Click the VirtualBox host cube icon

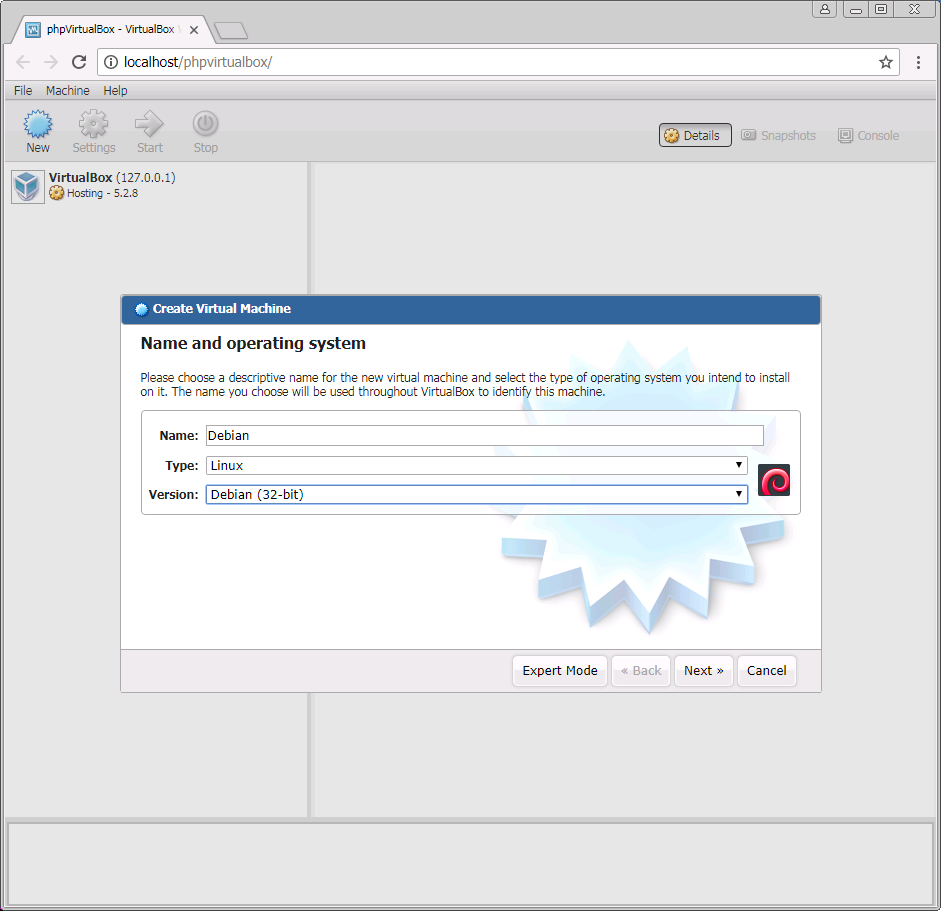tap(27, 185)
